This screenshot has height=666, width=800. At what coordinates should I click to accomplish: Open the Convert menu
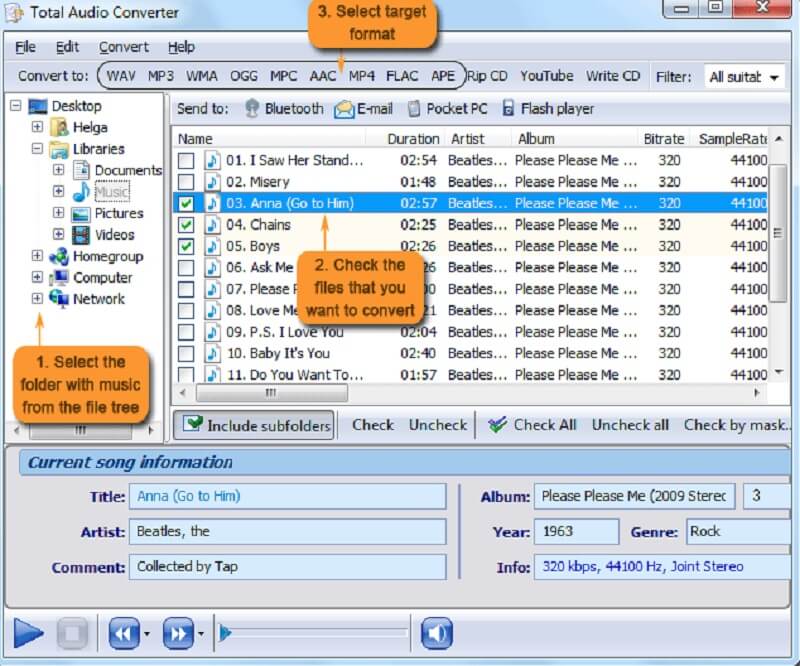coord(124,46)
